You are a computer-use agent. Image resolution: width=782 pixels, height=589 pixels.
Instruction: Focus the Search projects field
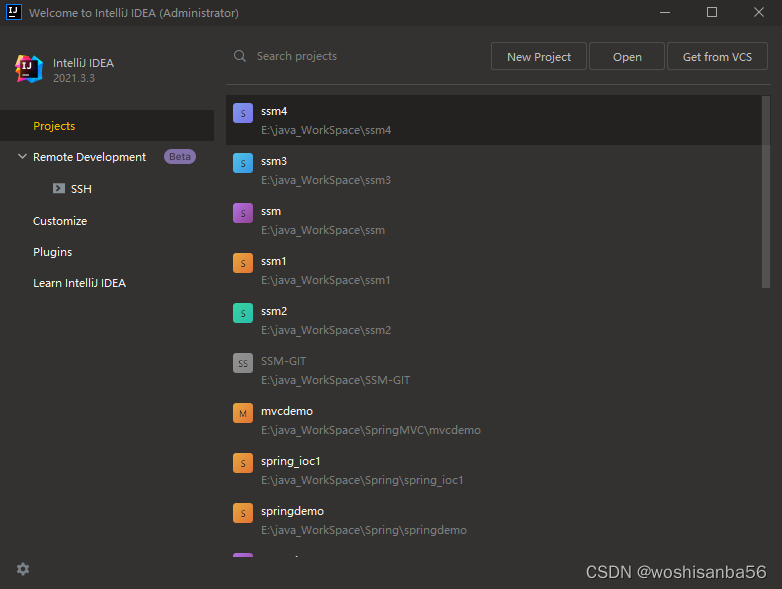359,56
